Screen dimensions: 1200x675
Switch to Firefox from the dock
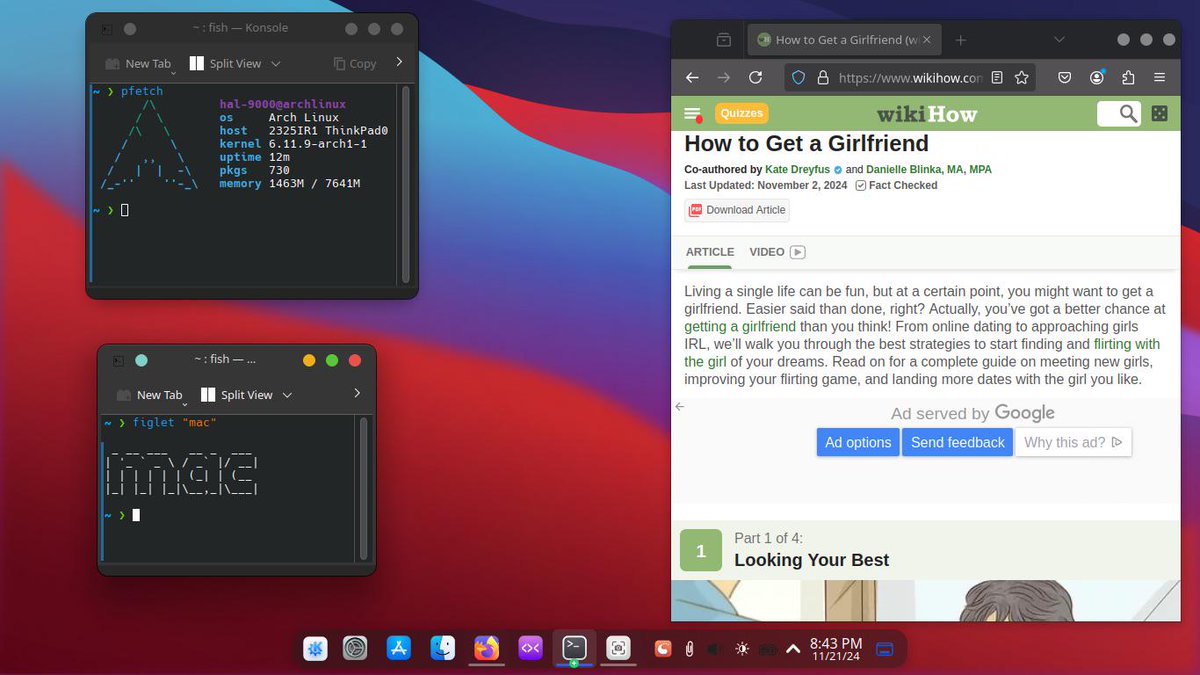487,649
